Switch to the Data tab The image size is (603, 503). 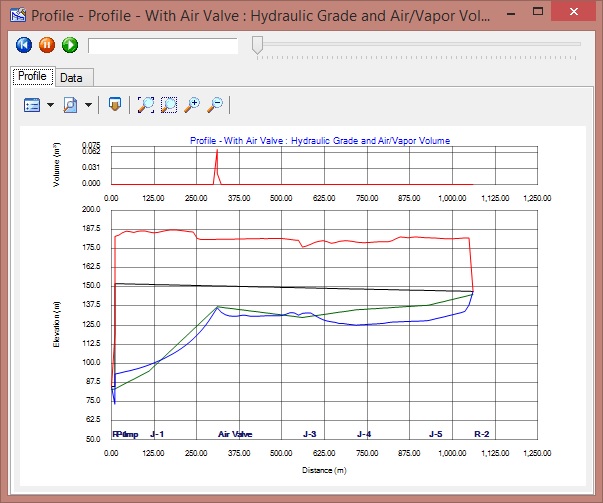tap(71, 77)
